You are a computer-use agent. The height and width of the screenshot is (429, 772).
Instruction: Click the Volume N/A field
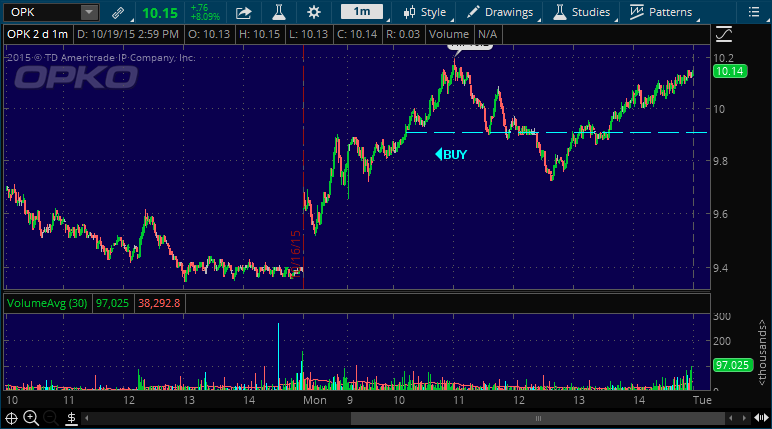click(x=463, y=34)
